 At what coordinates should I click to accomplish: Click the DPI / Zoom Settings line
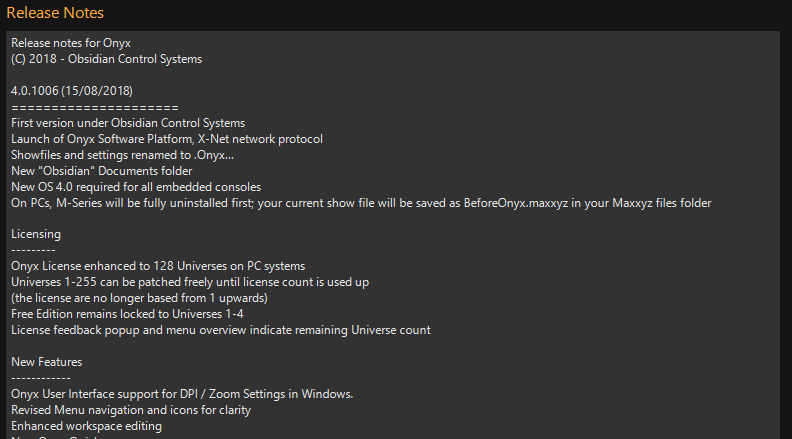(182, 394)
